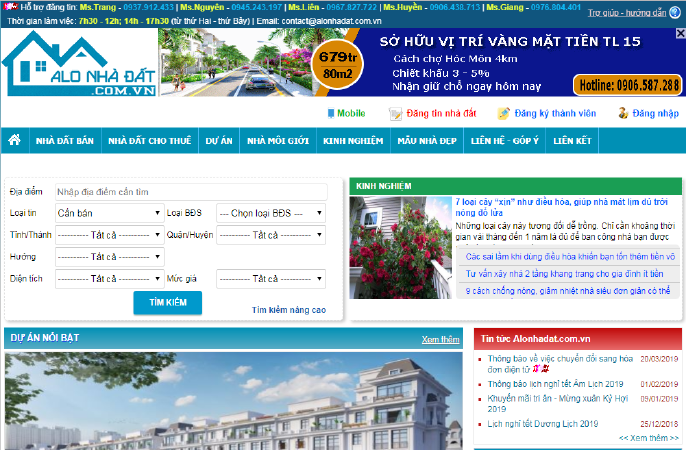Expand the Mức giá dropdown
The image size is (686, 450).
[x=271, y=279]
